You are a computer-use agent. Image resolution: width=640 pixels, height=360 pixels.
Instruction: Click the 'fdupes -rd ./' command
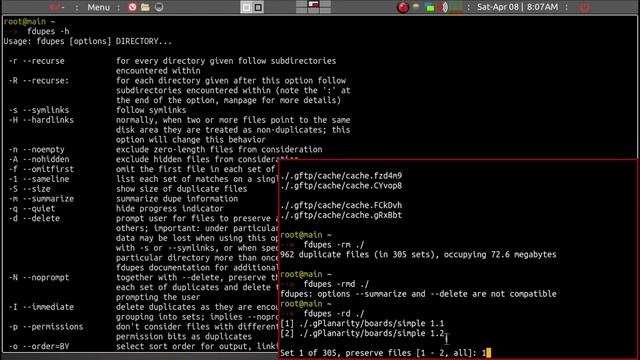click(x=334, y=314)
